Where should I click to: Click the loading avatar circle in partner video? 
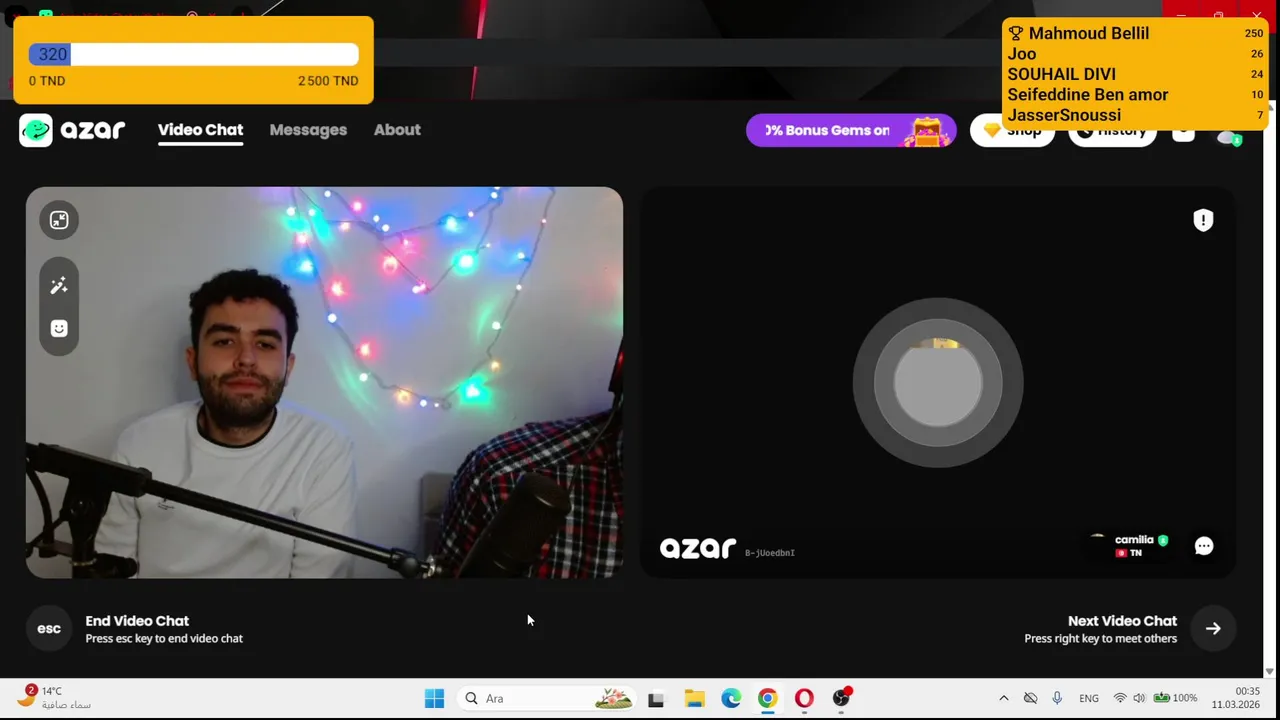(x=938, y=383)
